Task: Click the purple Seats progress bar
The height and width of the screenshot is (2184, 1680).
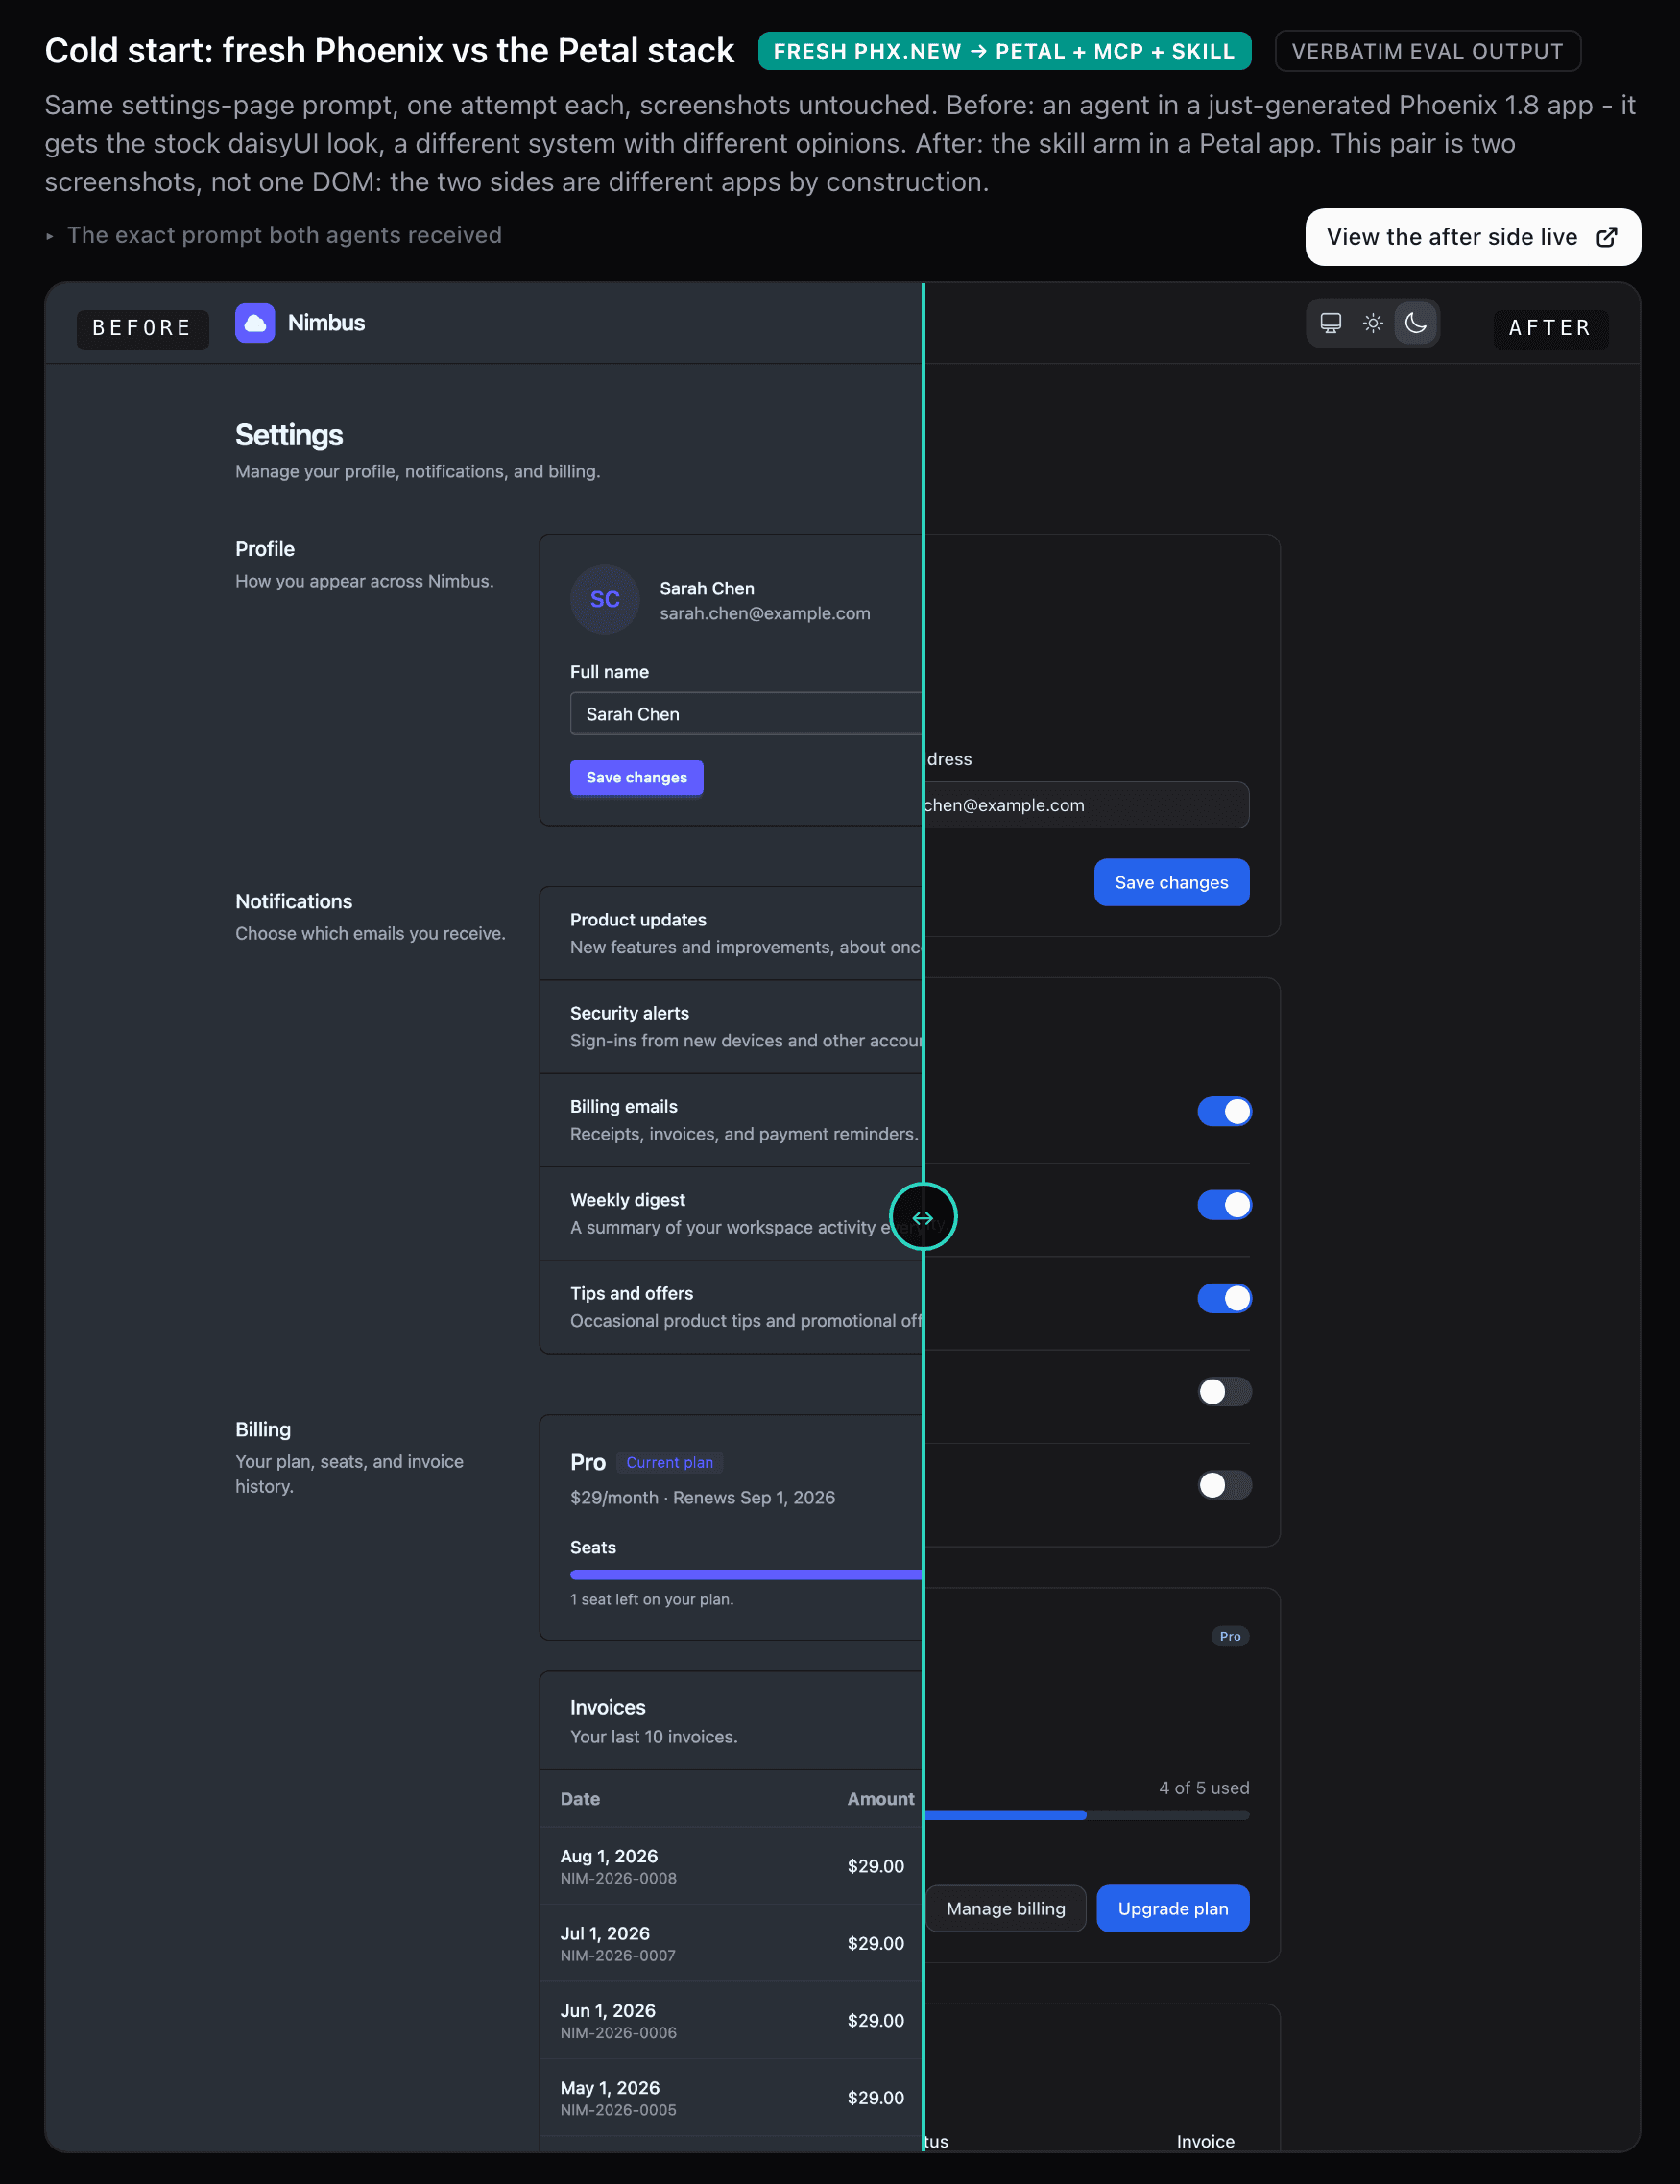Action: (x=746, y=1575)
